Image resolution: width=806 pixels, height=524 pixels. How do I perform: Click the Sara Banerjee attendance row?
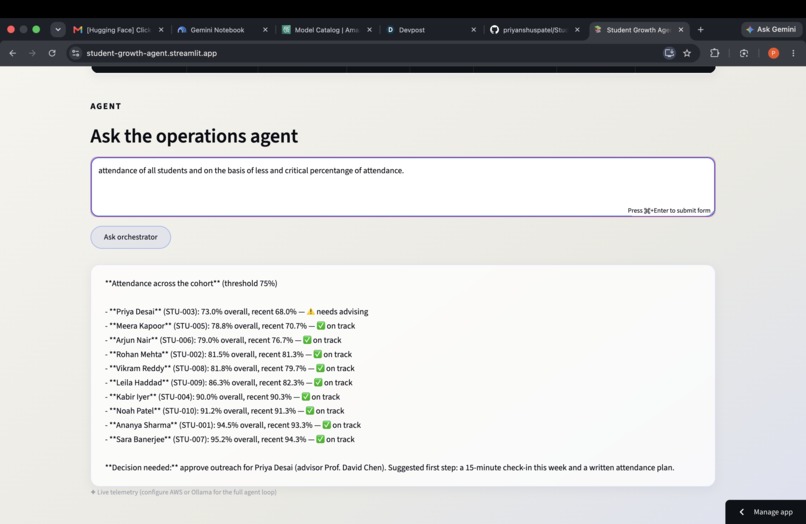230,439
